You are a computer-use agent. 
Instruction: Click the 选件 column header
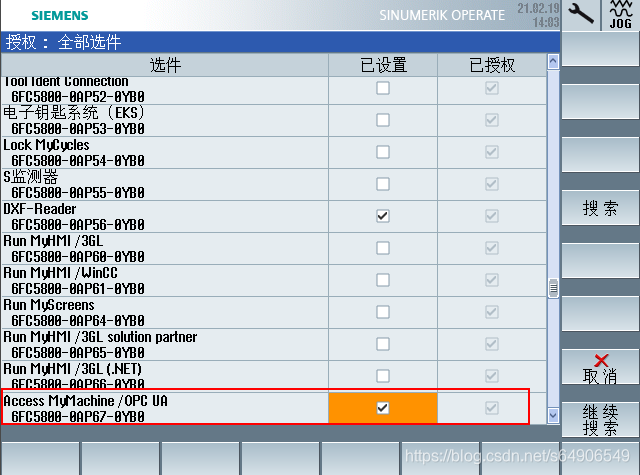165,65
